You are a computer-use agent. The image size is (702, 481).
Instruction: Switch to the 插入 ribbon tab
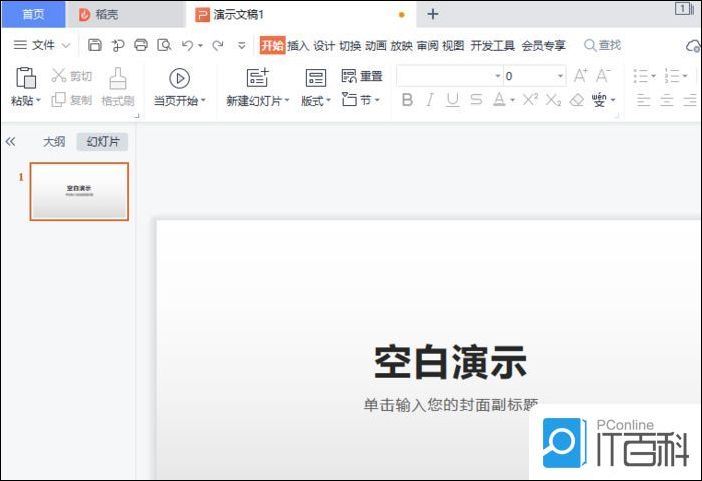coord(298,45)
